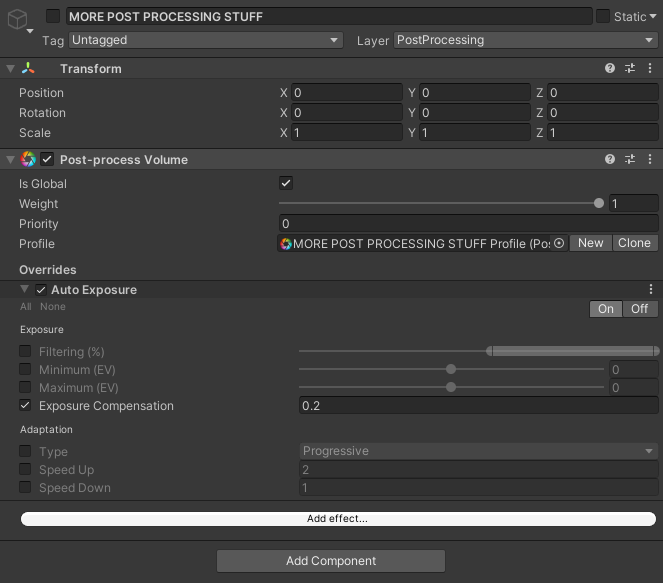Open the Adaptation Type dropdown showing Progressive

(479, 451)
